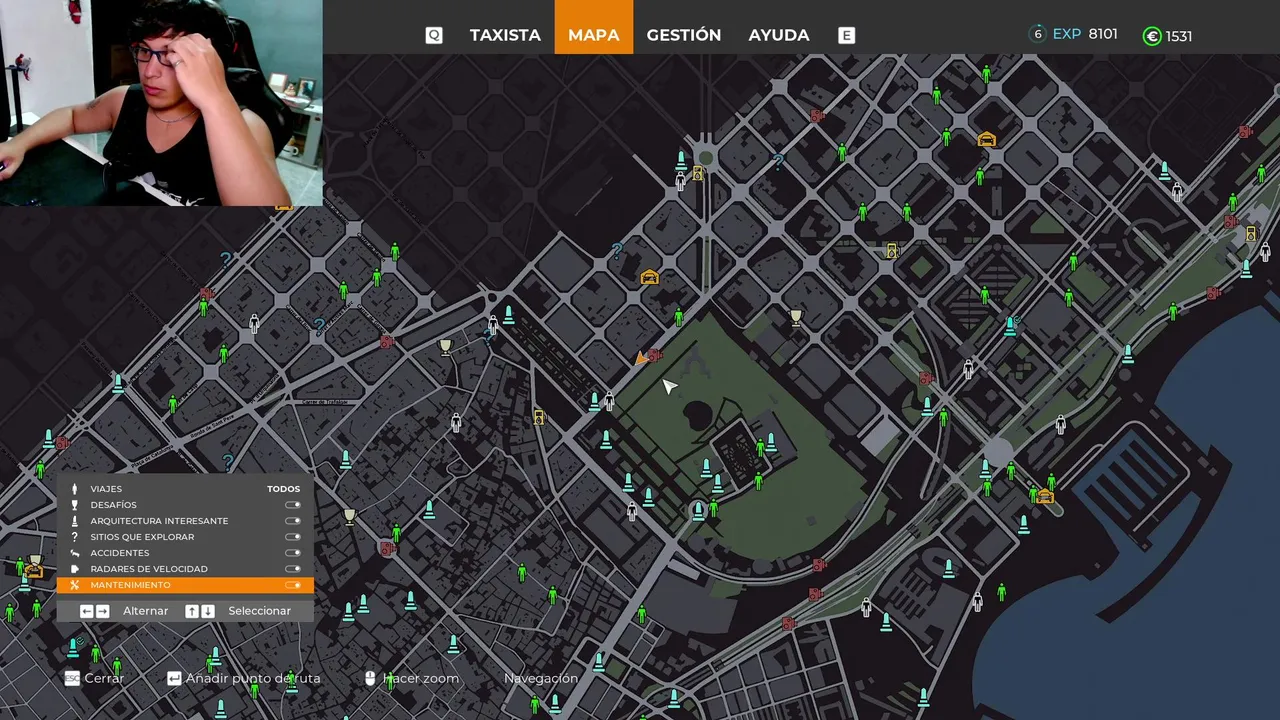Toggle the MANTENIMIENTO filter switch
The width and height of the screenshot is (1280, 720).
click(293, 585)
